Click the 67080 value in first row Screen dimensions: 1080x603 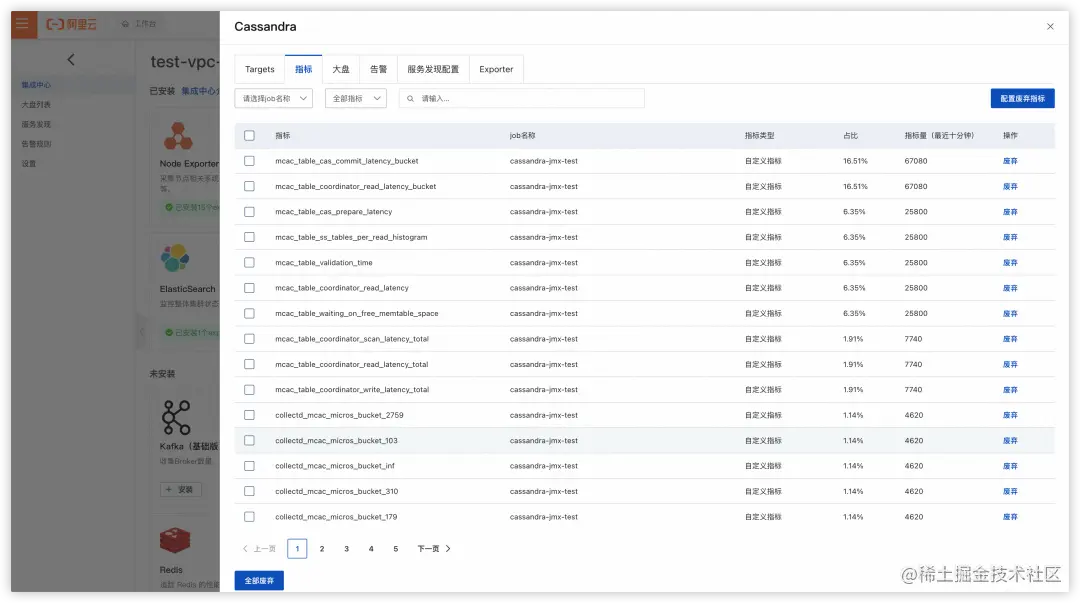(915, 161)
